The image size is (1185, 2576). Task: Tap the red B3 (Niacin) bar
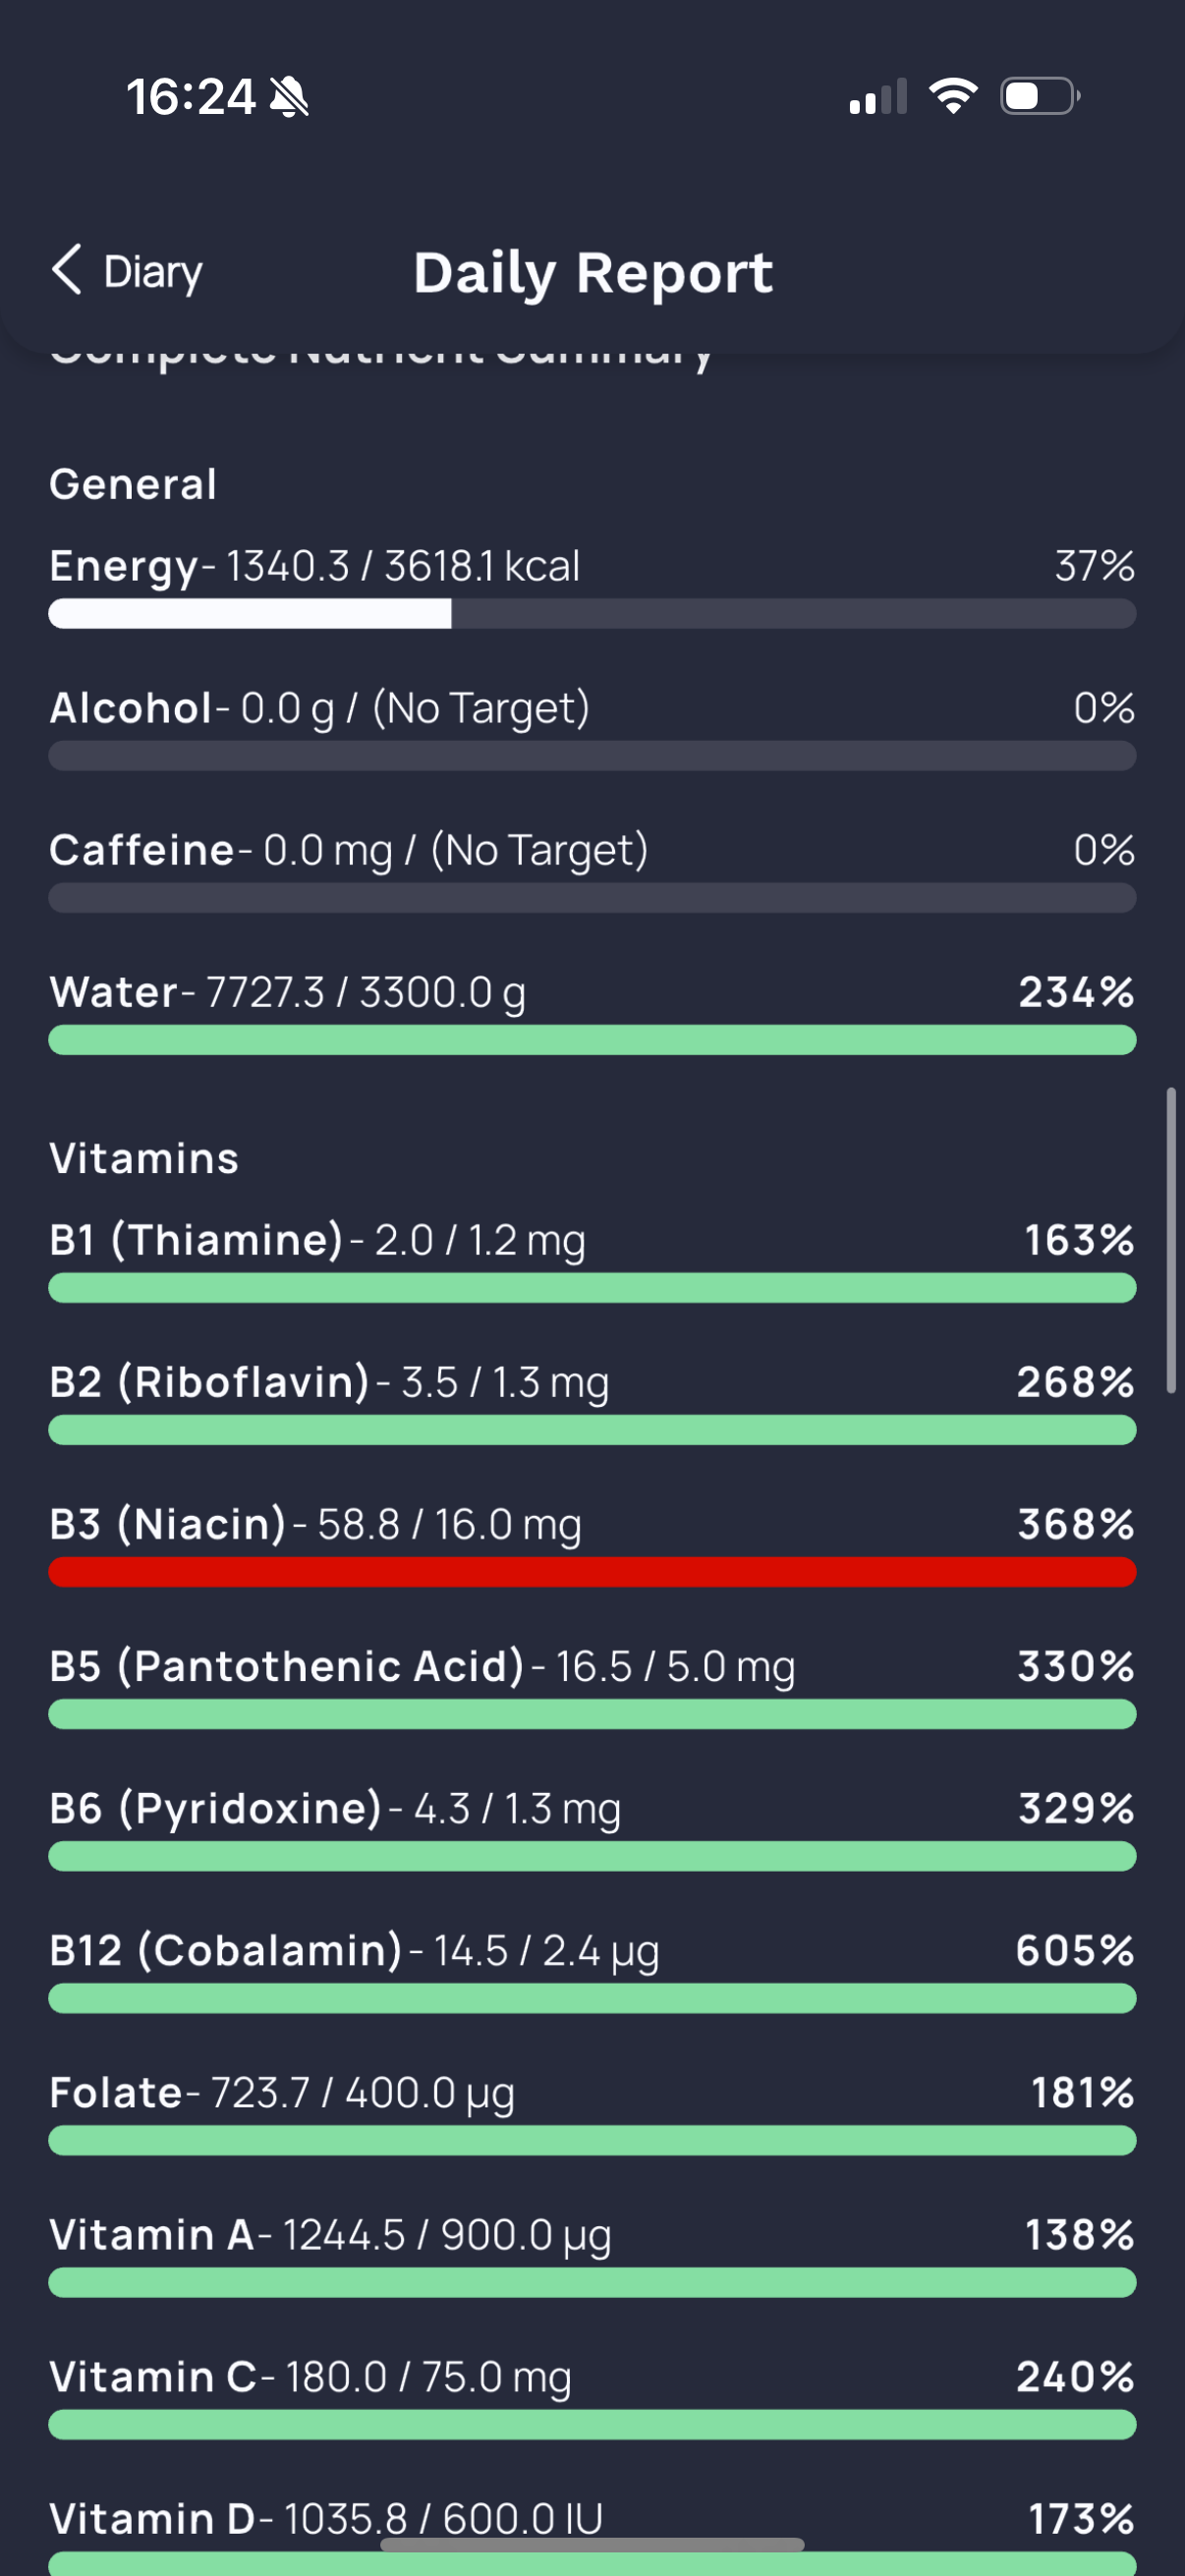(x=592, y=1572)
